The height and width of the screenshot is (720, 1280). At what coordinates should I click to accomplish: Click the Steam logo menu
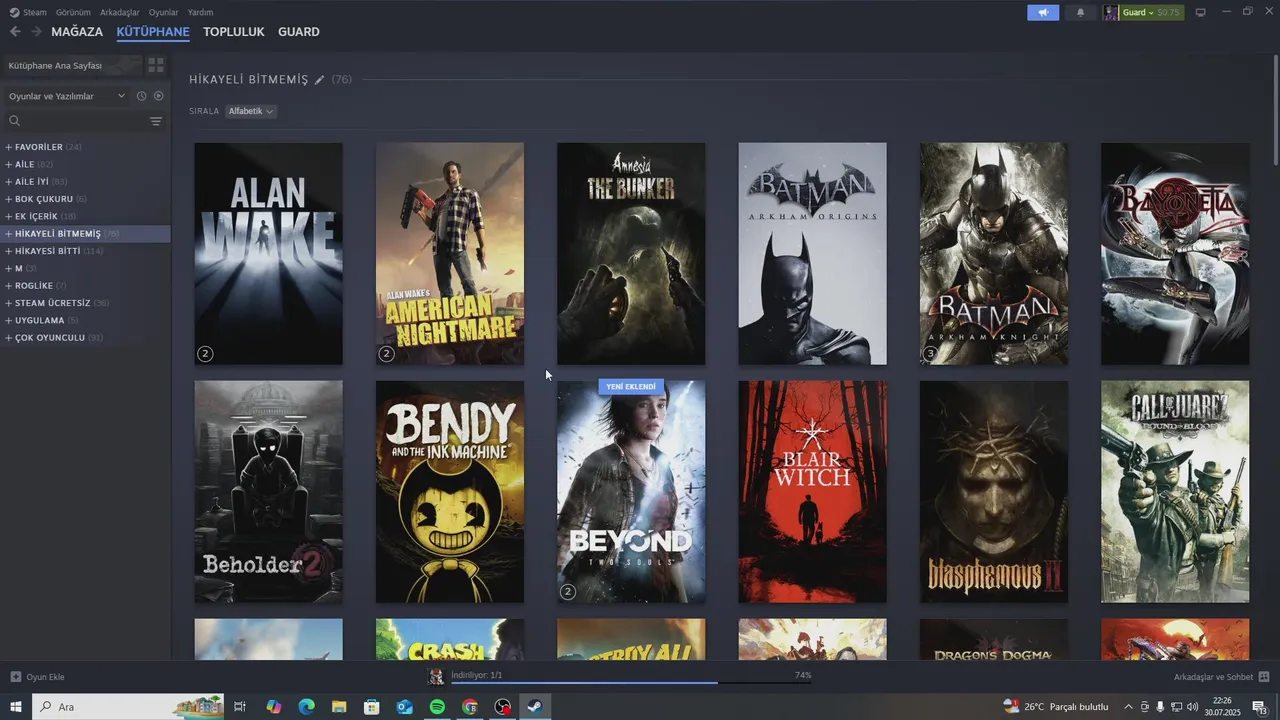click(27, 12)
